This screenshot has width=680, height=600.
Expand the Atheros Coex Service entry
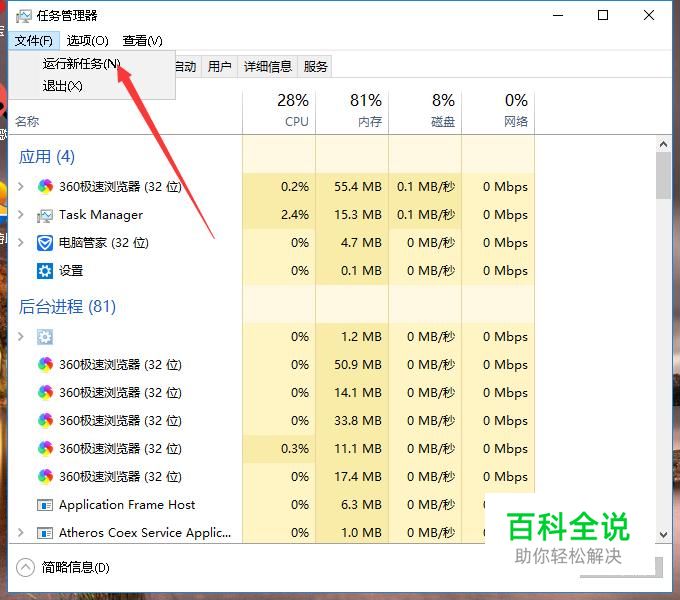20,532
